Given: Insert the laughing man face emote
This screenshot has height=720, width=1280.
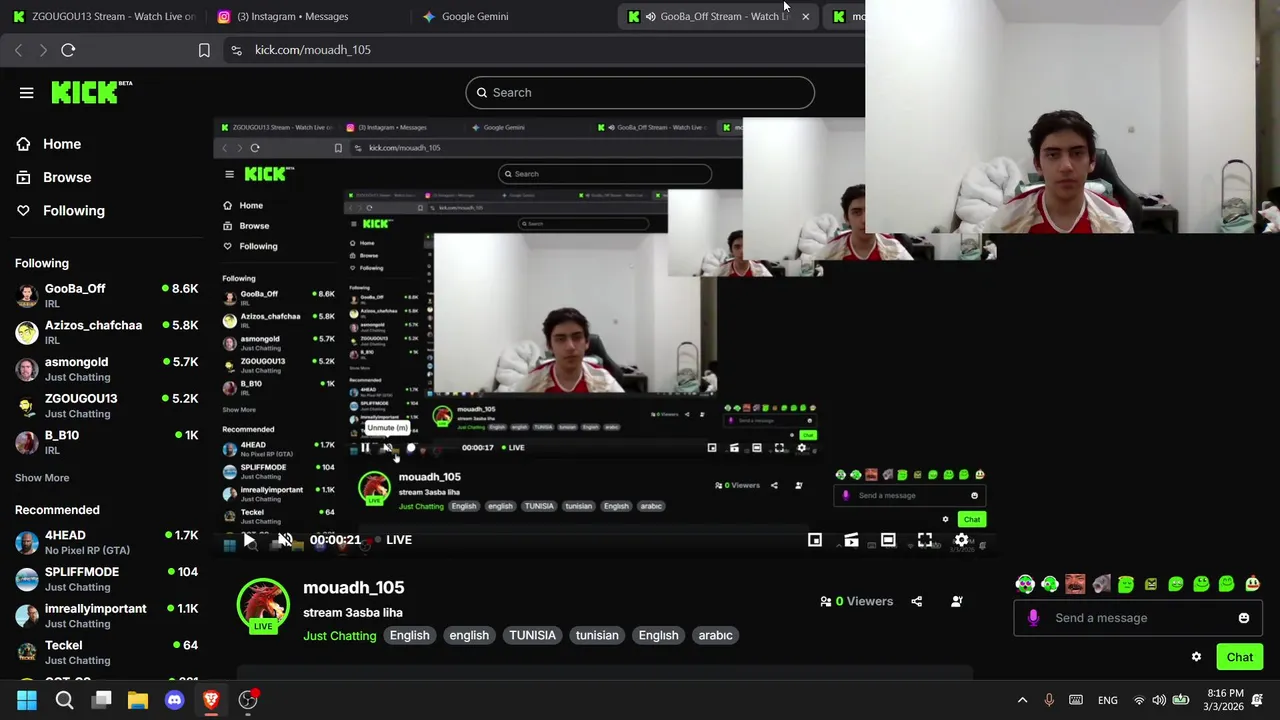Looking at the screenshot, I should (1075, 584).
